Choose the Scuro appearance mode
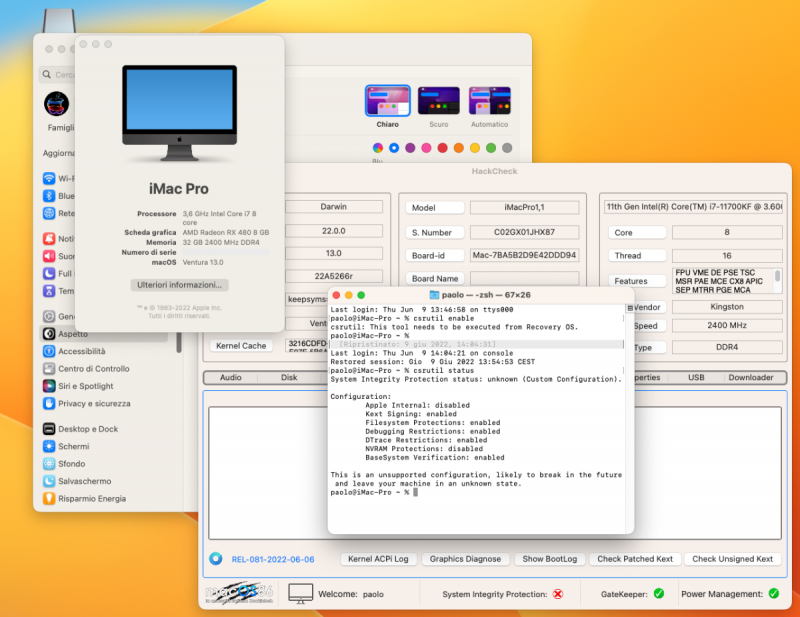This screenshot has height=617, width=800. click(438, 101)
